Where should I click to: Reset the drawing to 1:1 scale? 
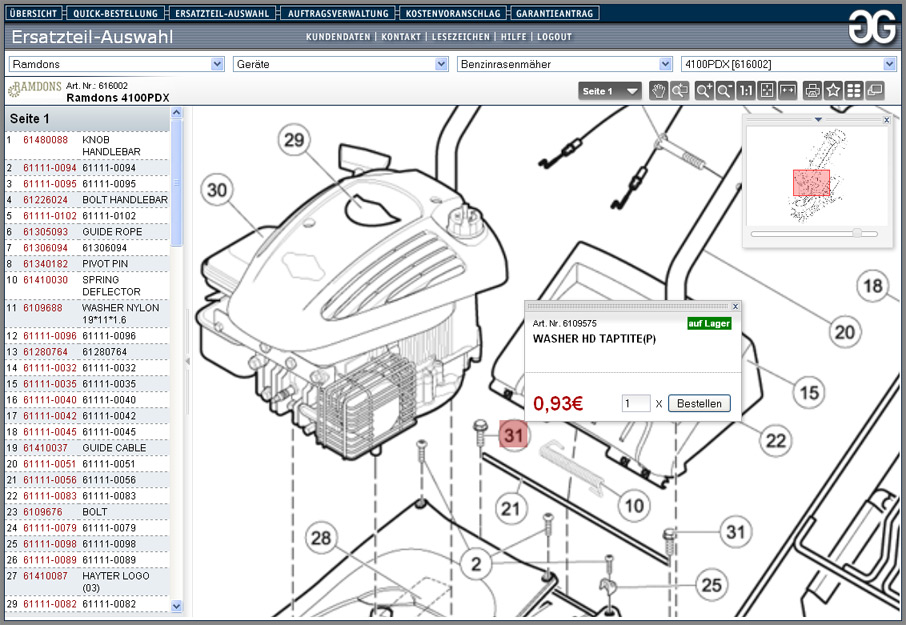(x=746, y=91)
